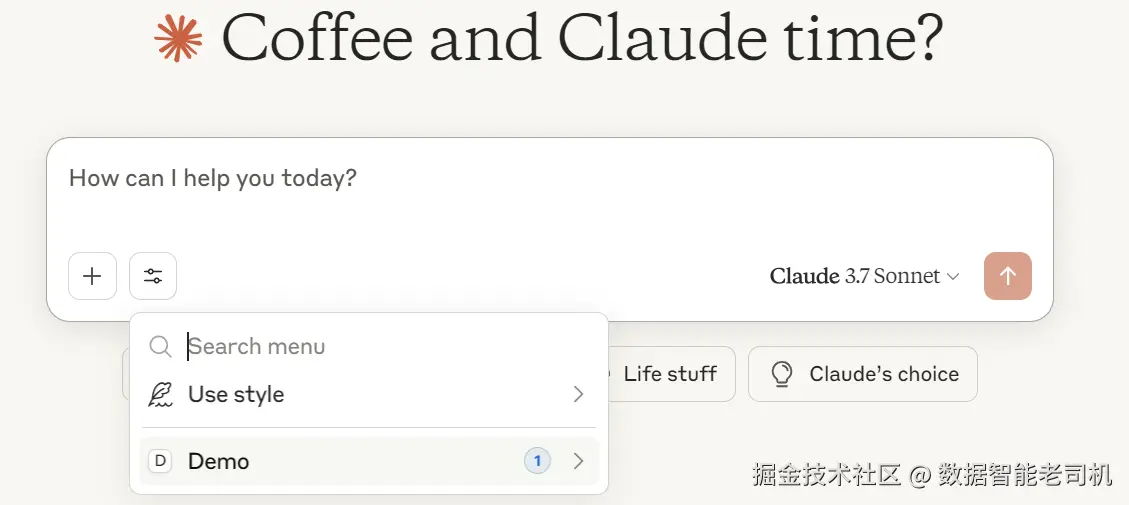Expand the Demo submenu arrow

pyautogui.click(x=578, y=461)
